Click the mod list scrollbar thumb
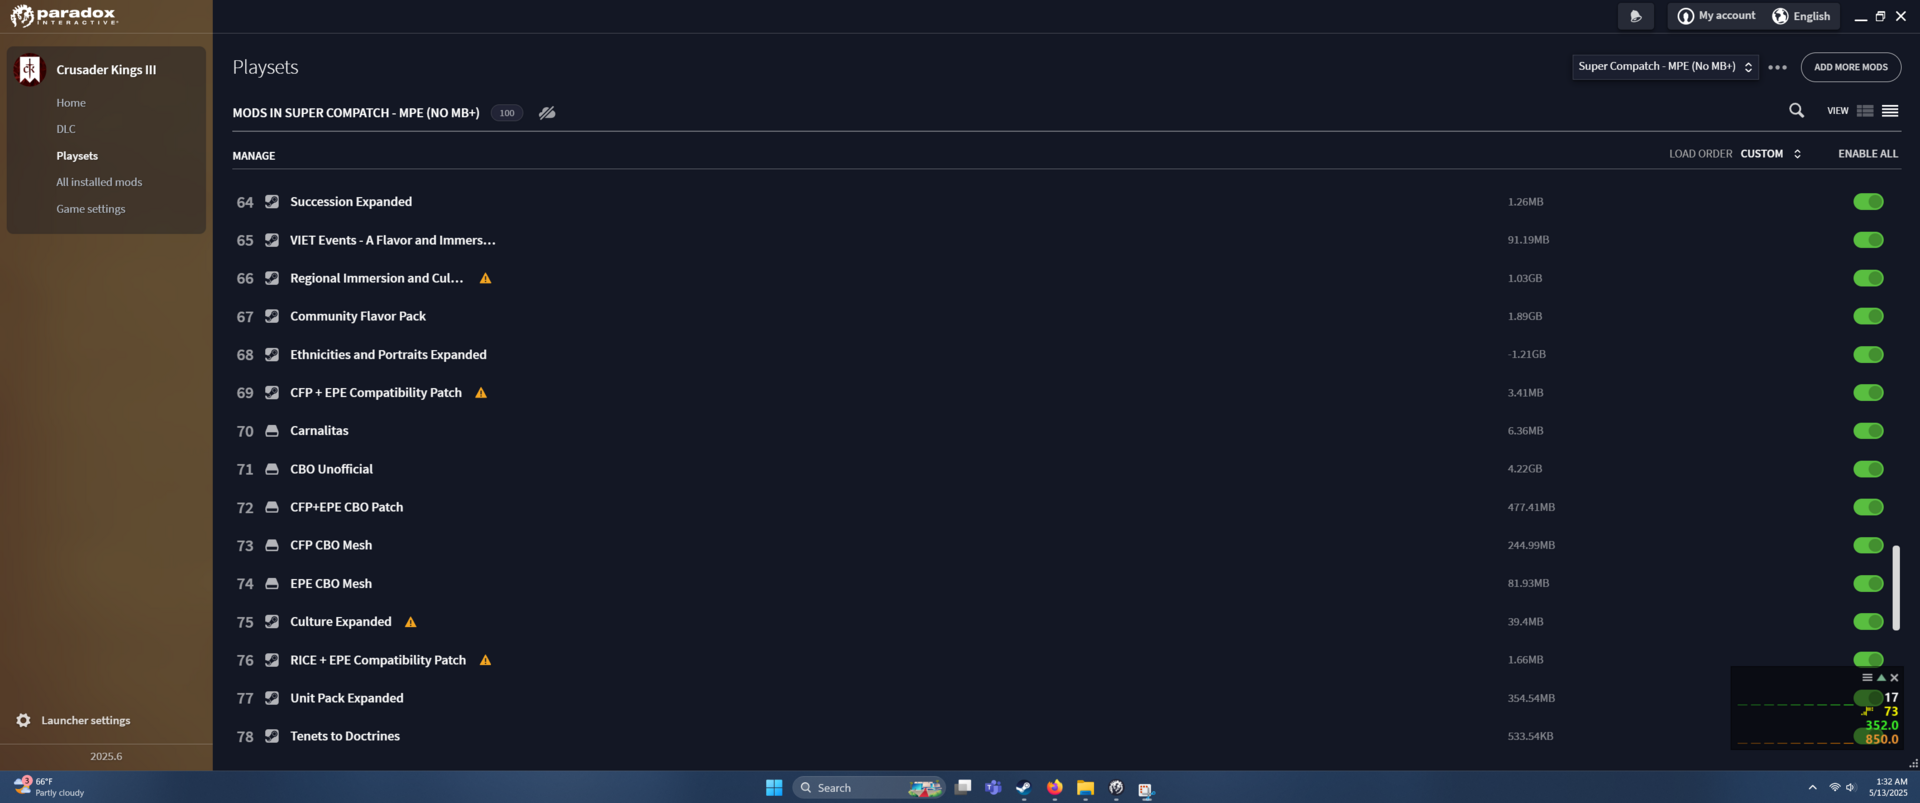Viewport: 1920px width, 803px height. pos(1895,587)
